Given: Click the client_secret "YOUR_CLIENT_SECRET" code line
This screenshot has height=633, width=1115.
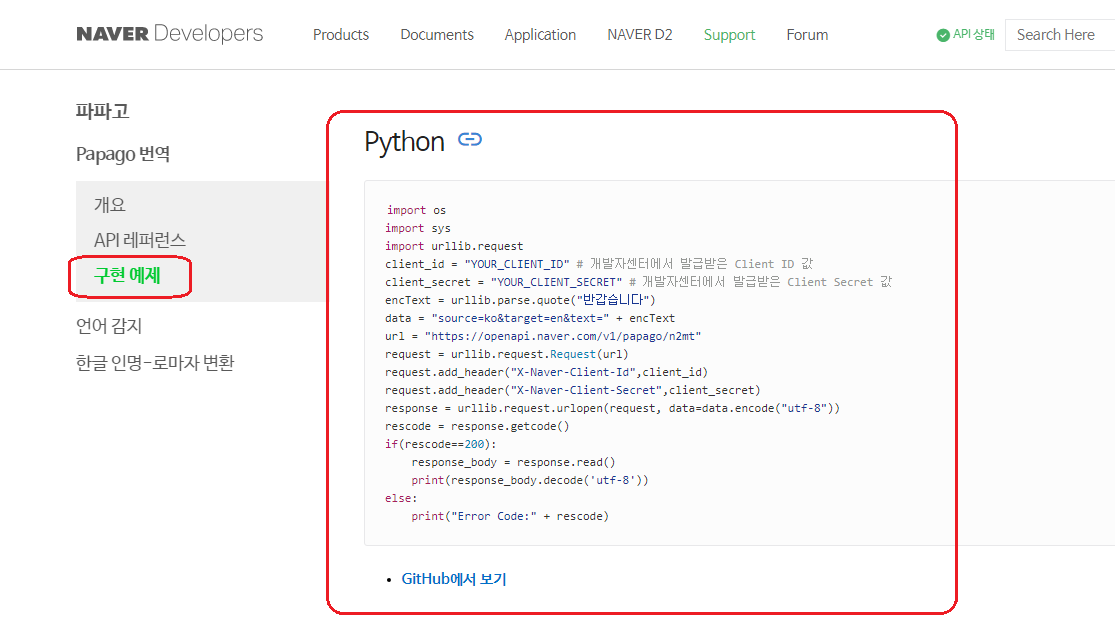Looking at the screenshot, I should (x=638, y=282).
